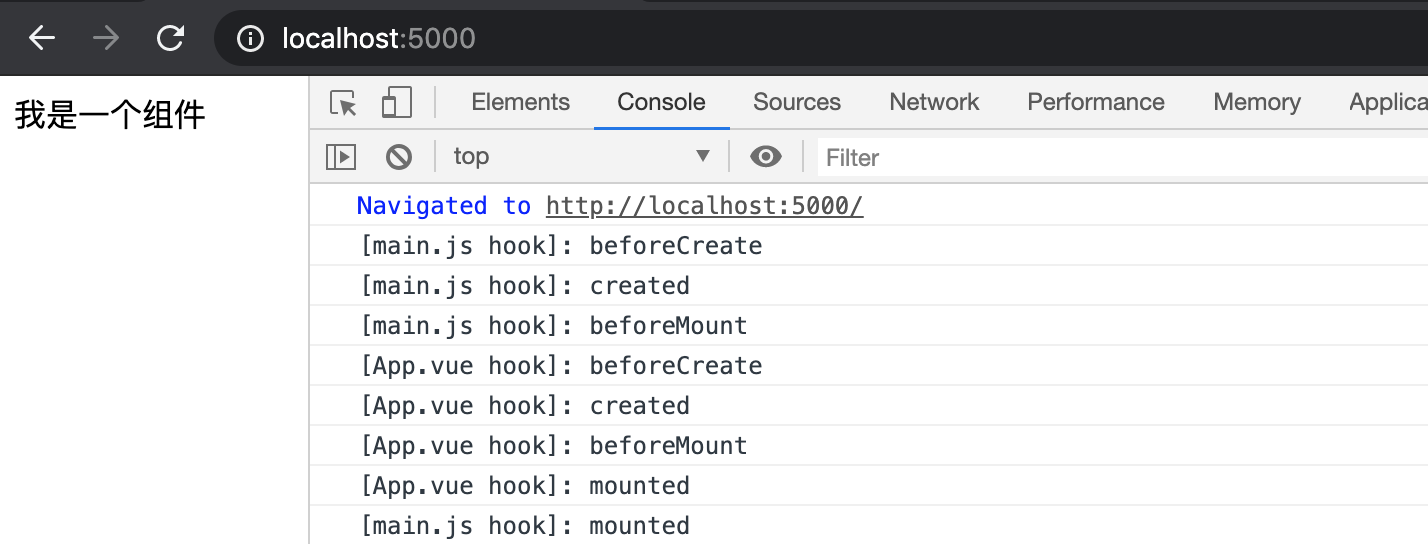Clear the console output
This screenshot has width=1428, height=544.
click(399, 156)
